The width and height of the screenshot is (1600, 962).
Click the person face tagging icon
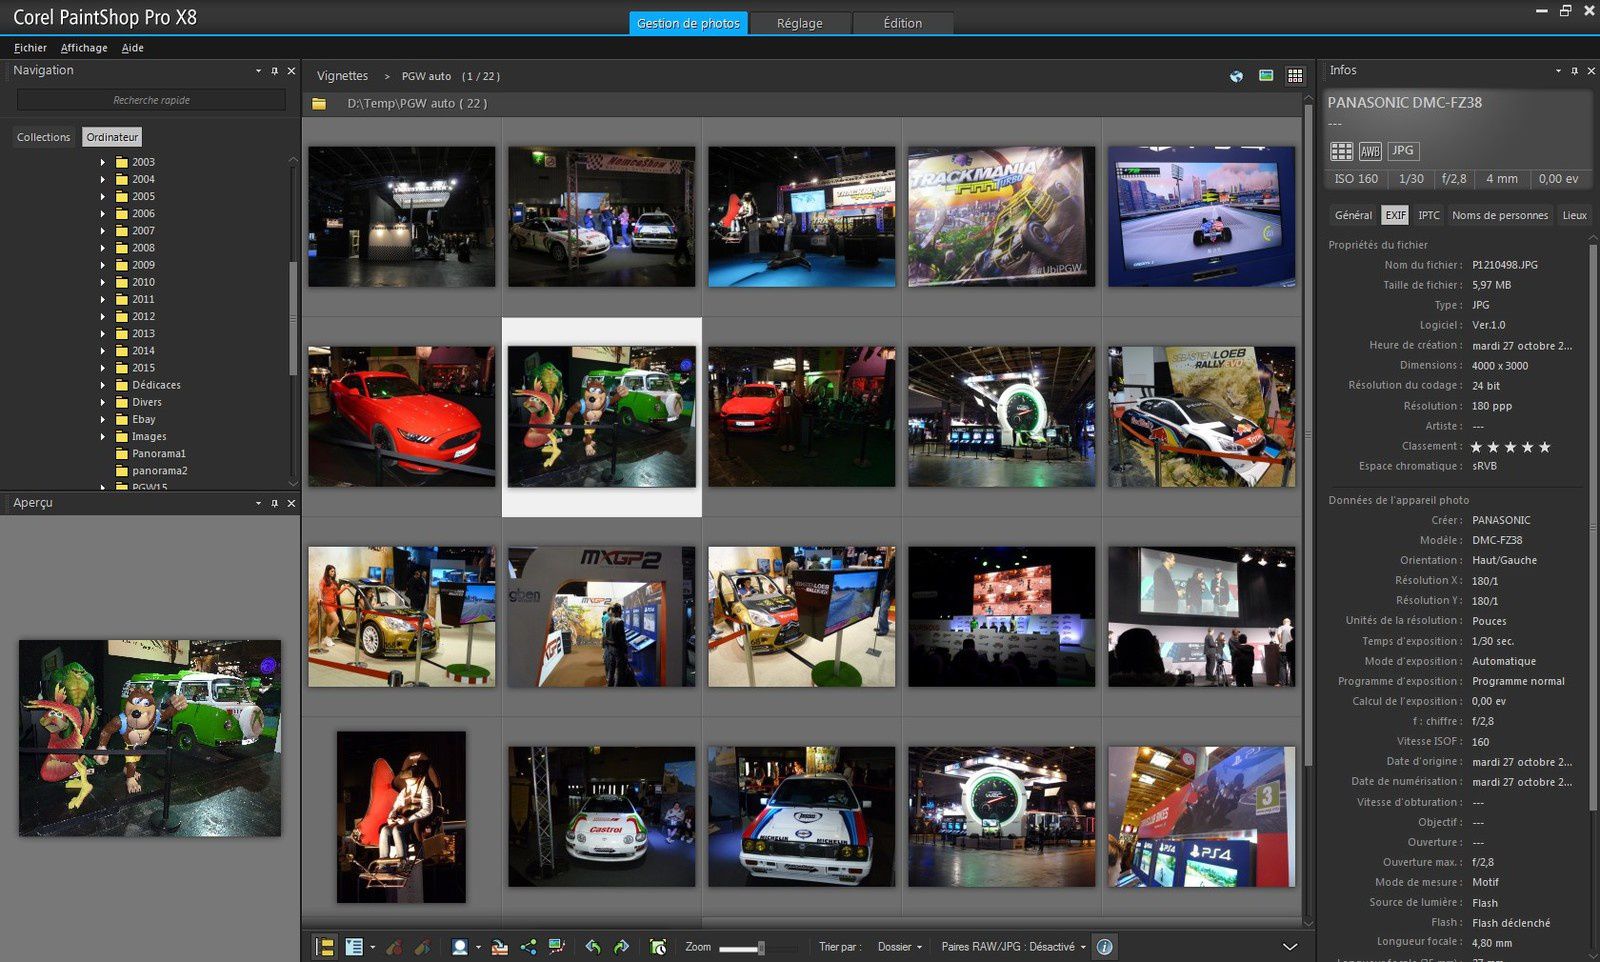point(460,947)
